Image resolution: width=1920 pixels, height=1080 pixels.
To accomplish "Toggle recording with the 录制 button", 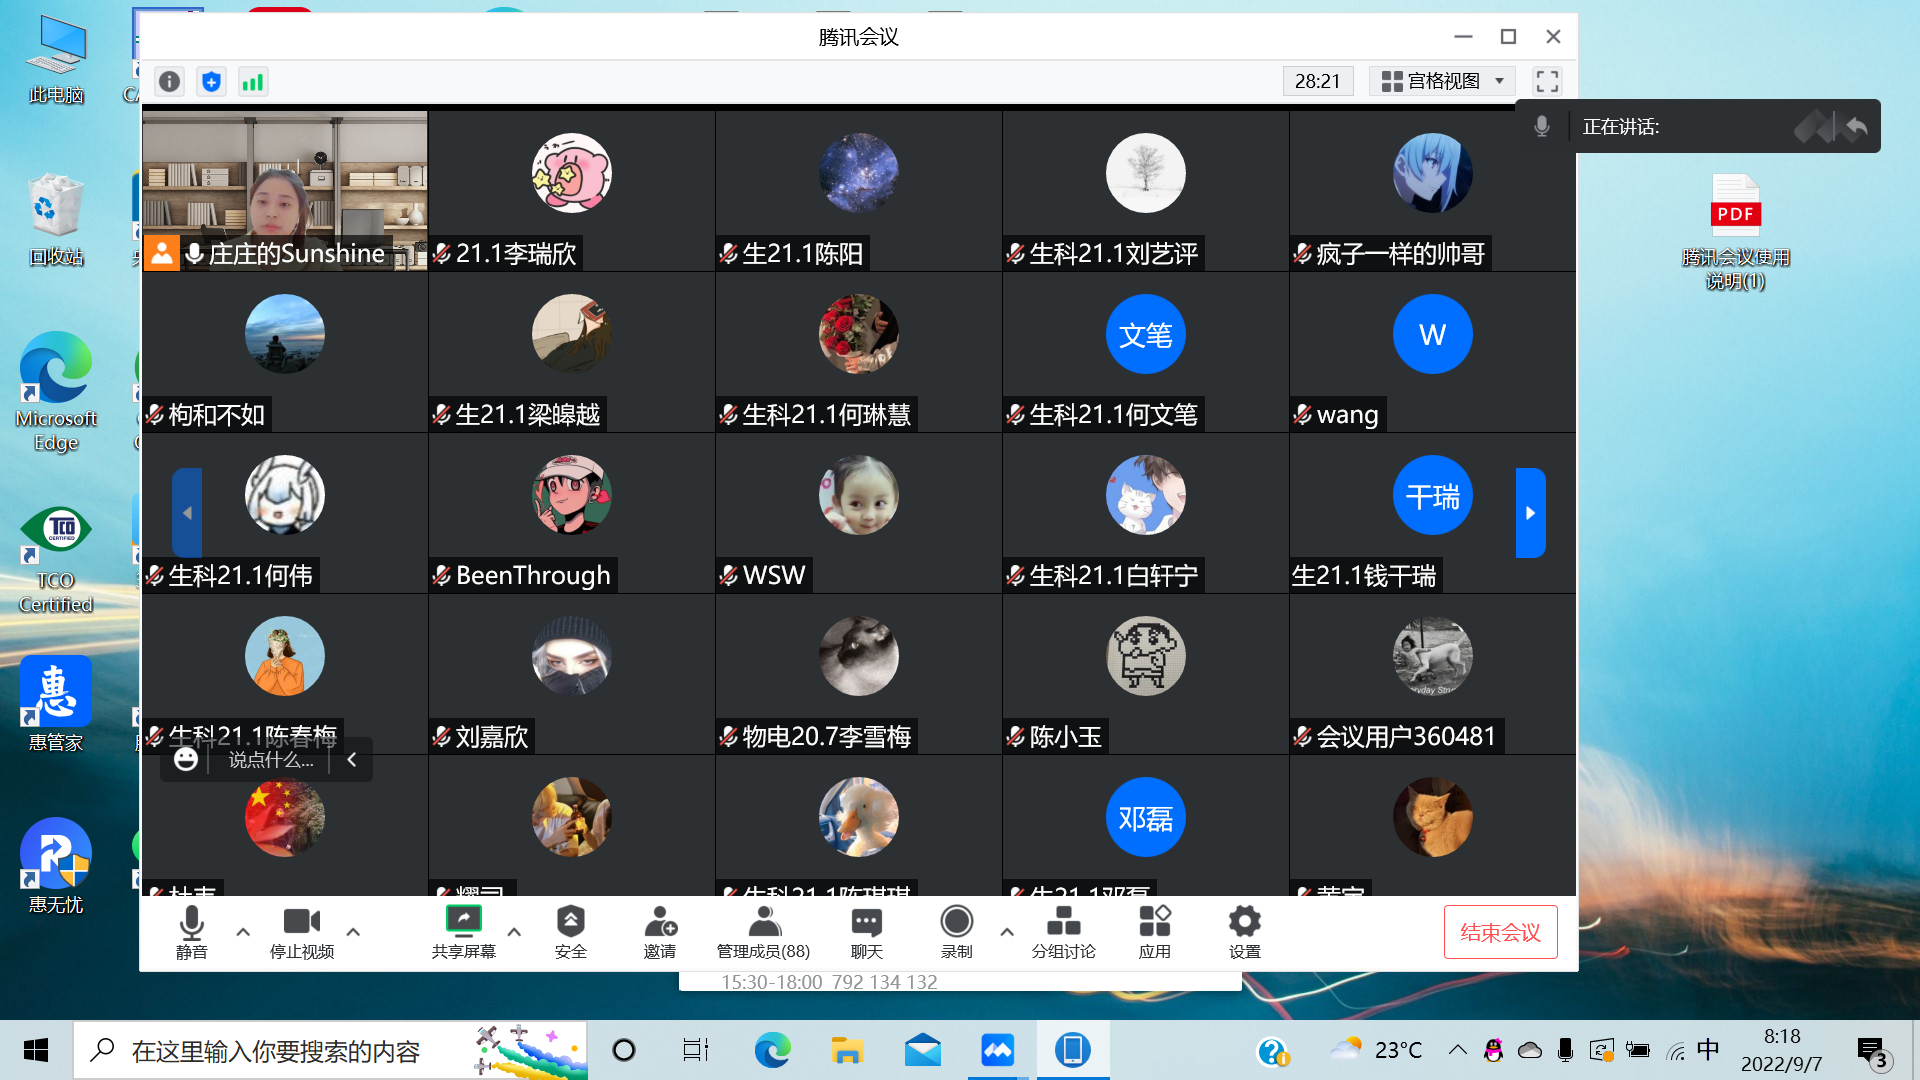I will pyautogui.click(x=956, y=921).
